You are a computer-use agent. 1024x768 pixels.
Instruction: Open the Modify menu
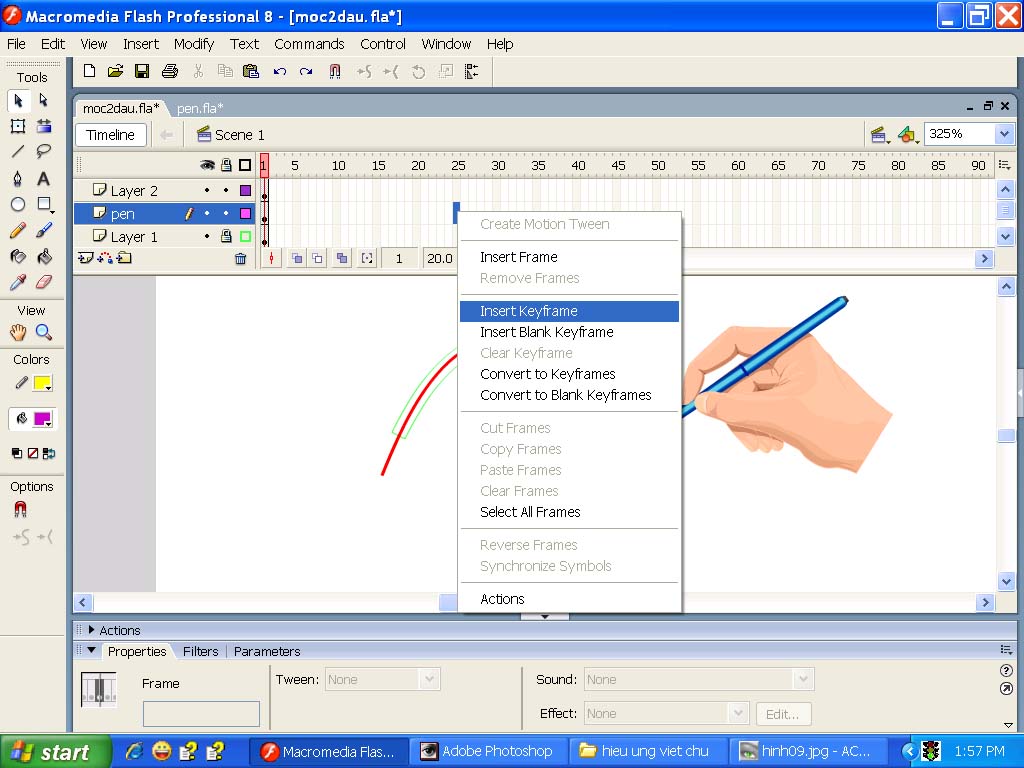click(x=193, y=44)
